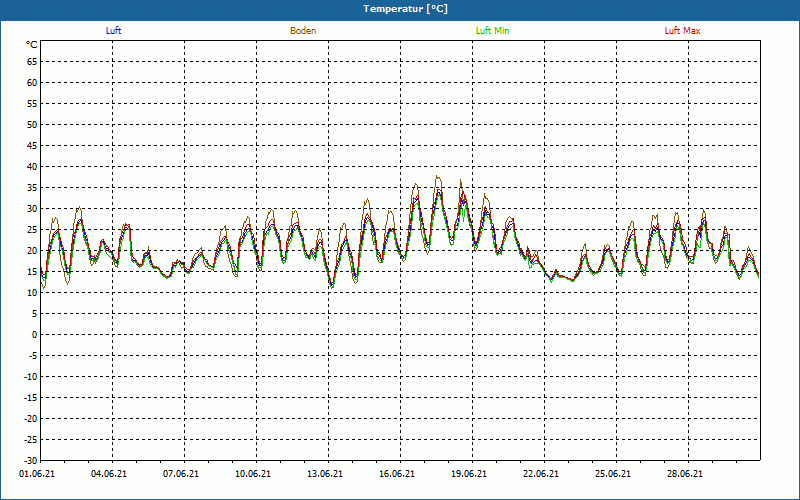
Task: Click the 25.06.21 date label
Action: (613, 474)
